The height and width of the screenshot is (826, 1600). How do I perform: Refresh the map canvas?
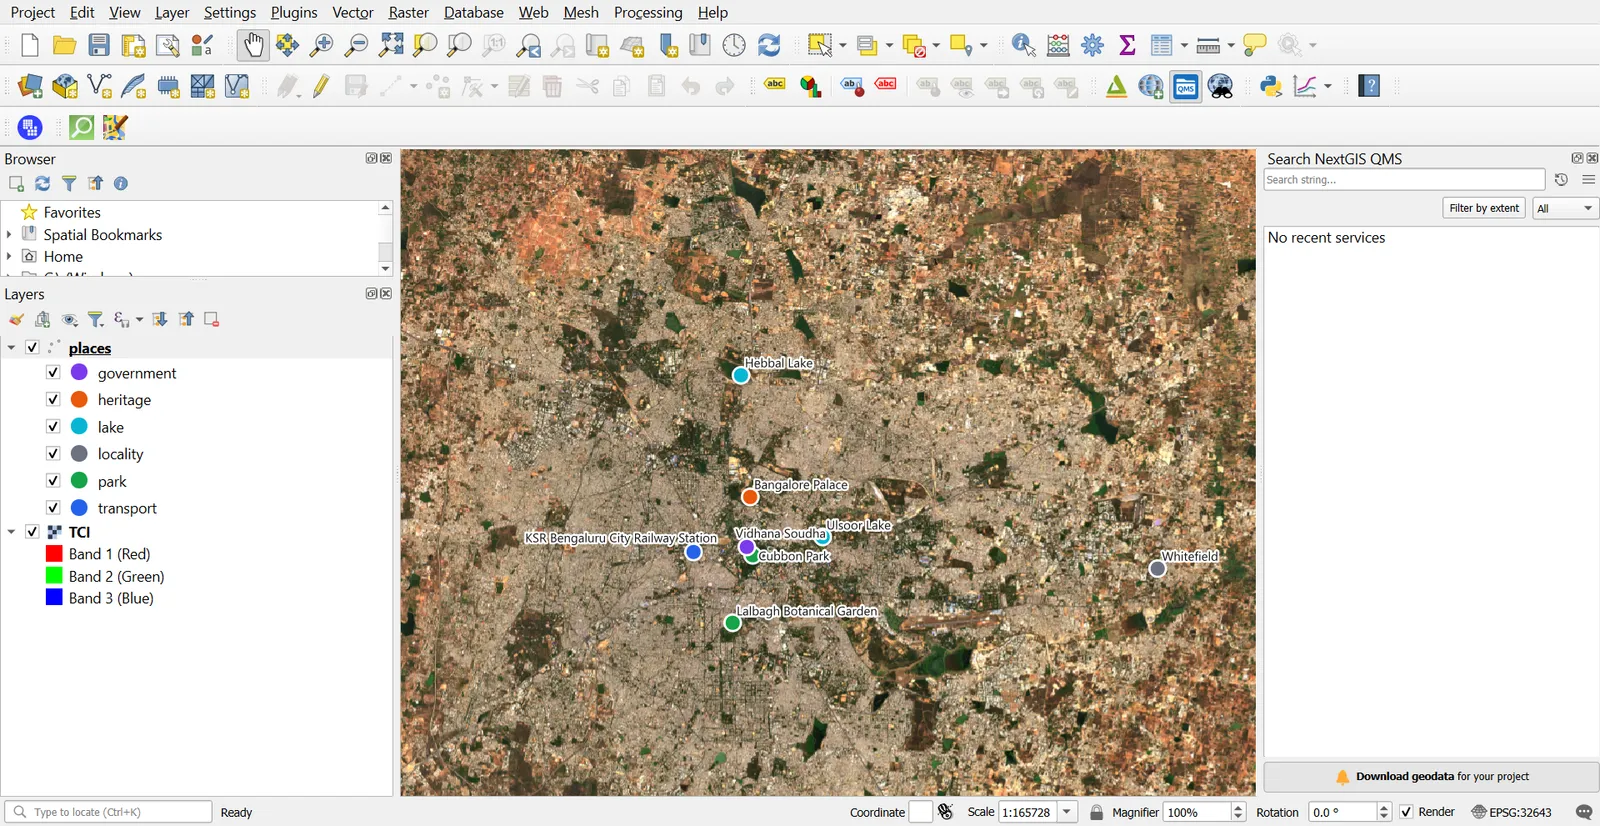tap(769, 45)
